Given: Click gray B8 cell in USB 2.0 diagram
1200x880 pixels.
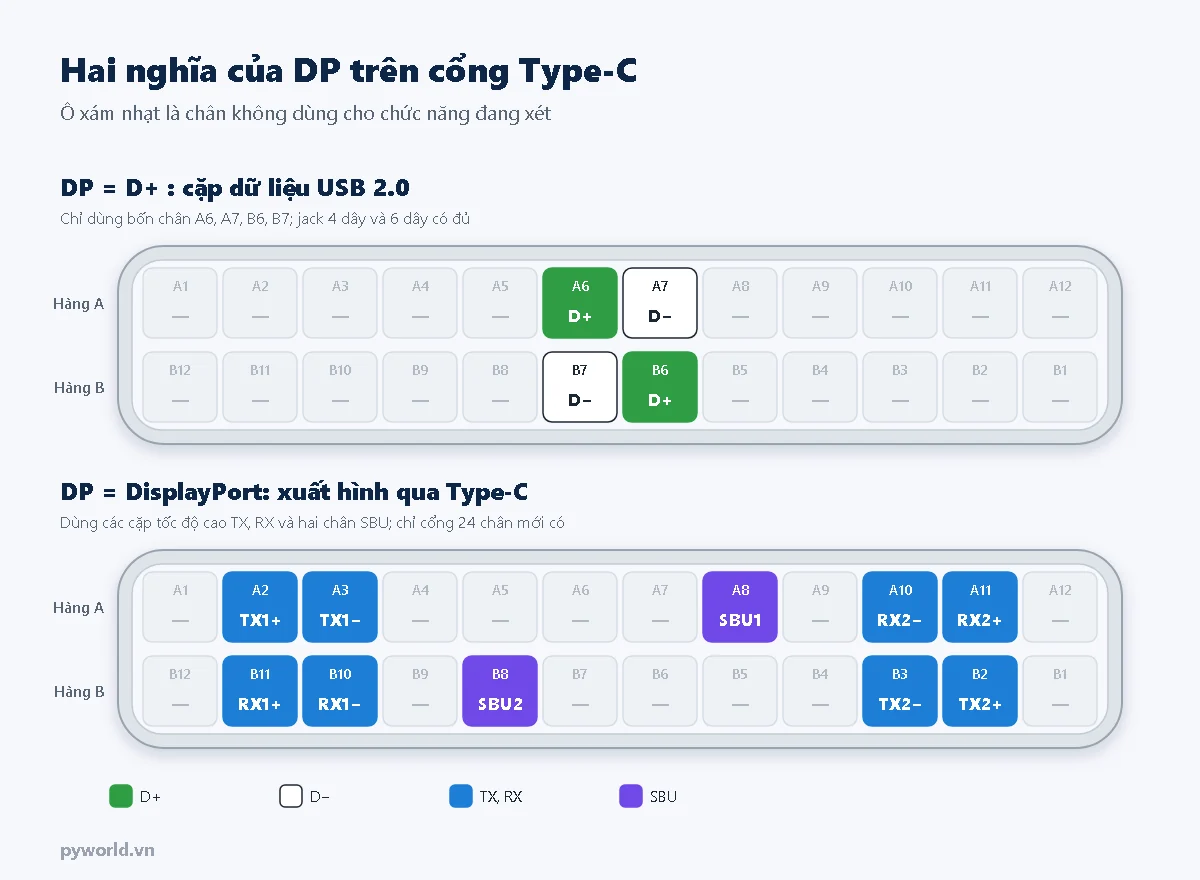Looking at the screenshot, I should coord(500,387).
